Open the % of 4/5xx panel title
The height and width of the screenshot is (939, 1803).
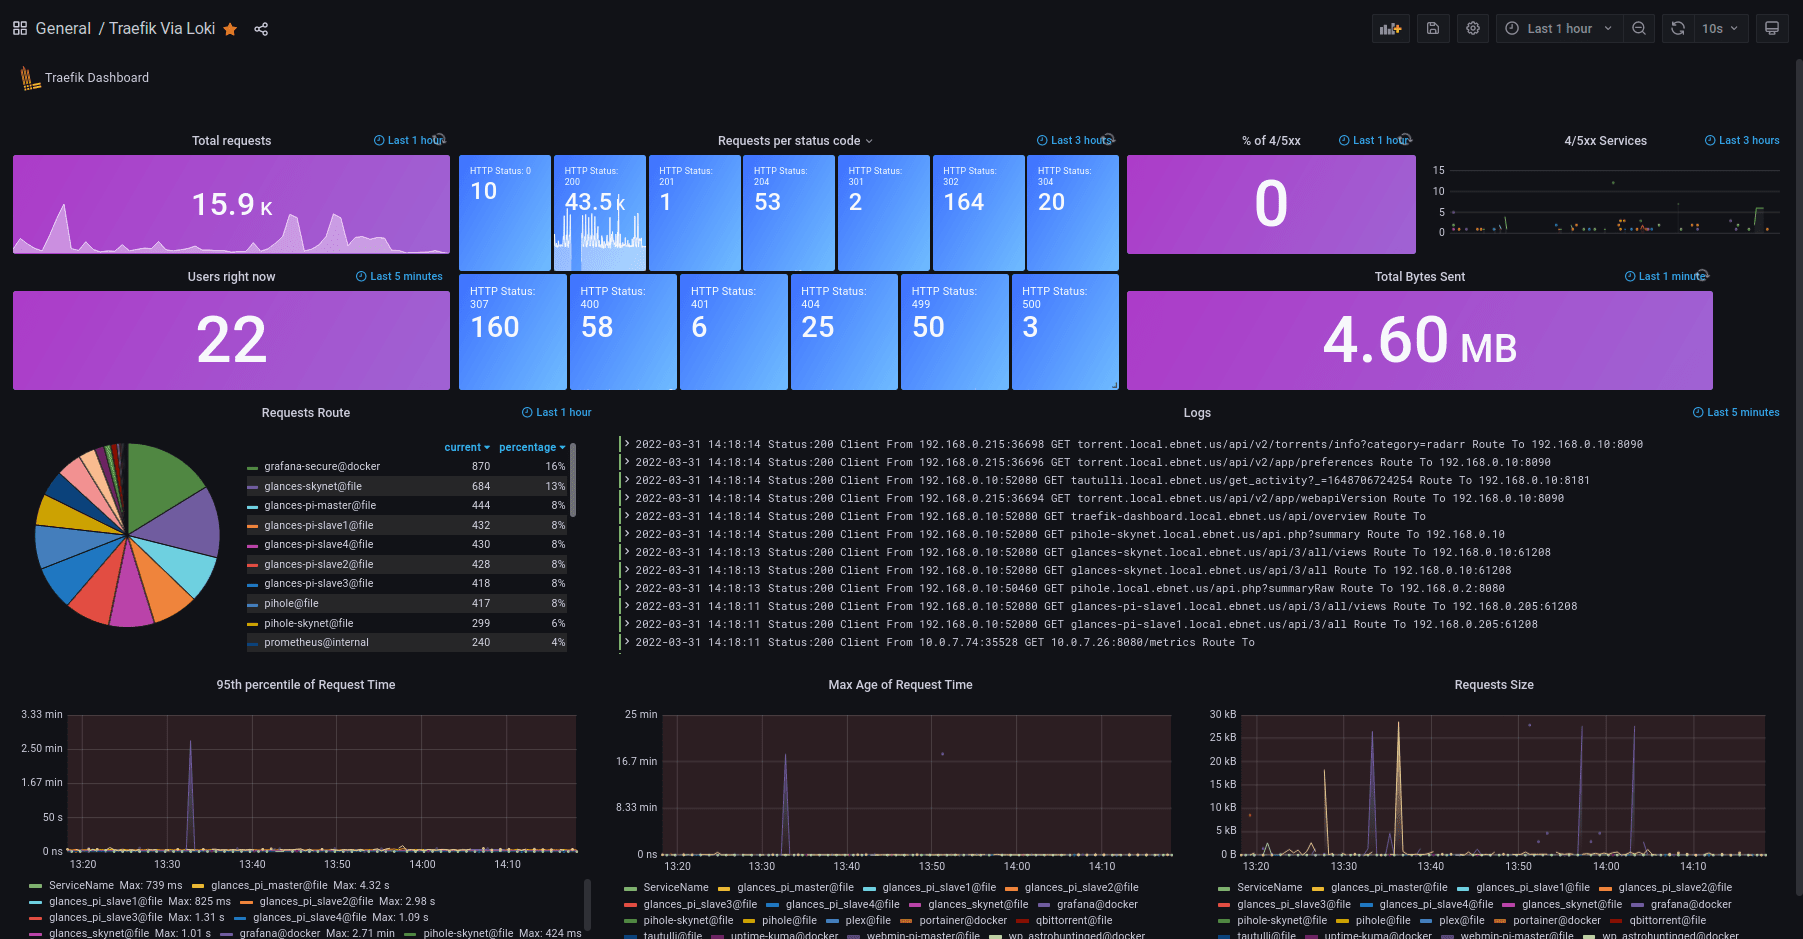point(1271,141)
